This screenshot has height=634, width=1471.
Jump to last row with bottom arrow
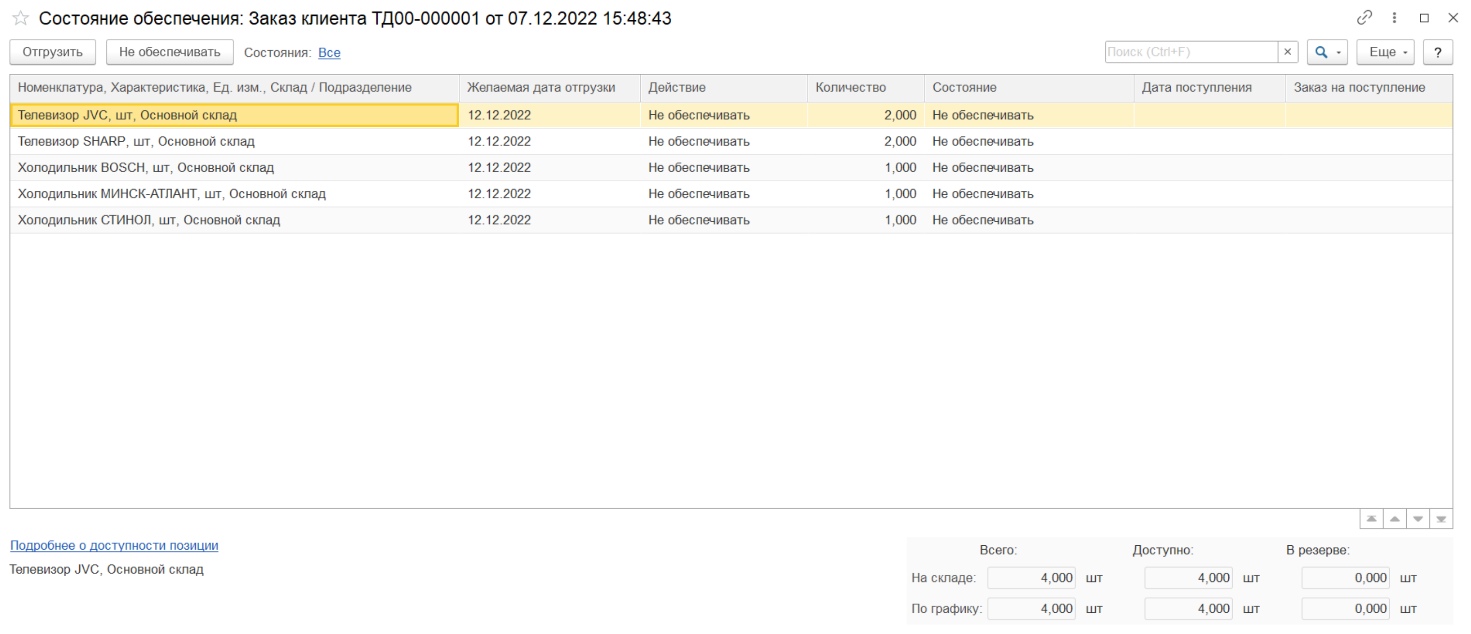tap(1441, 519)
